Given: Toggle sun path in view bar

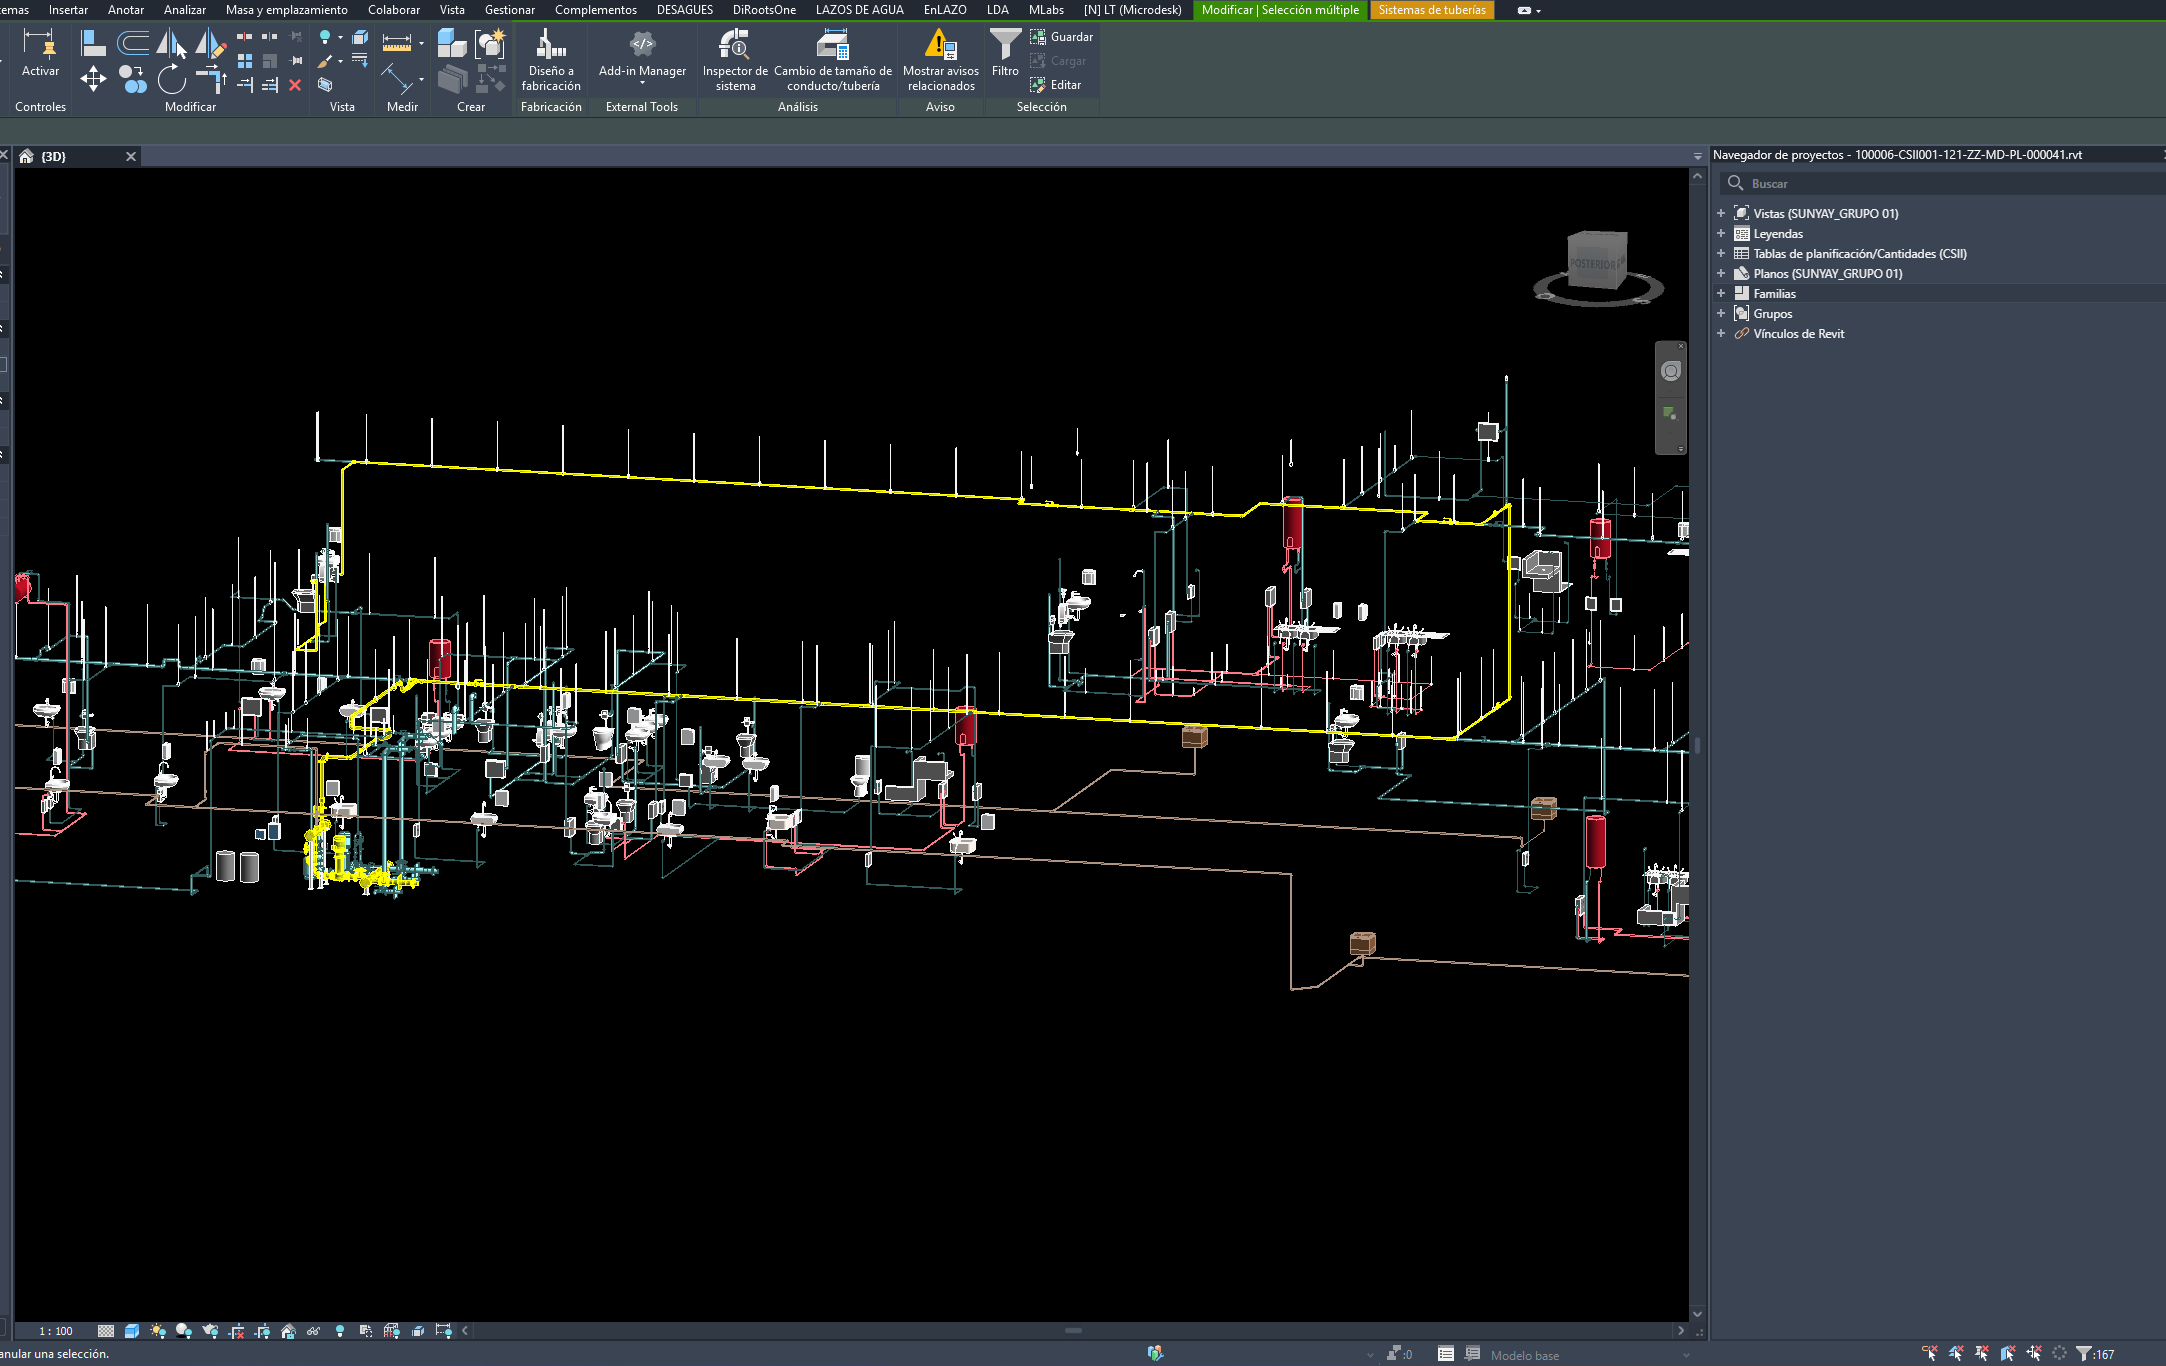Looking at the screenshot, I should pyautogui.click(x=158, y=1331).
